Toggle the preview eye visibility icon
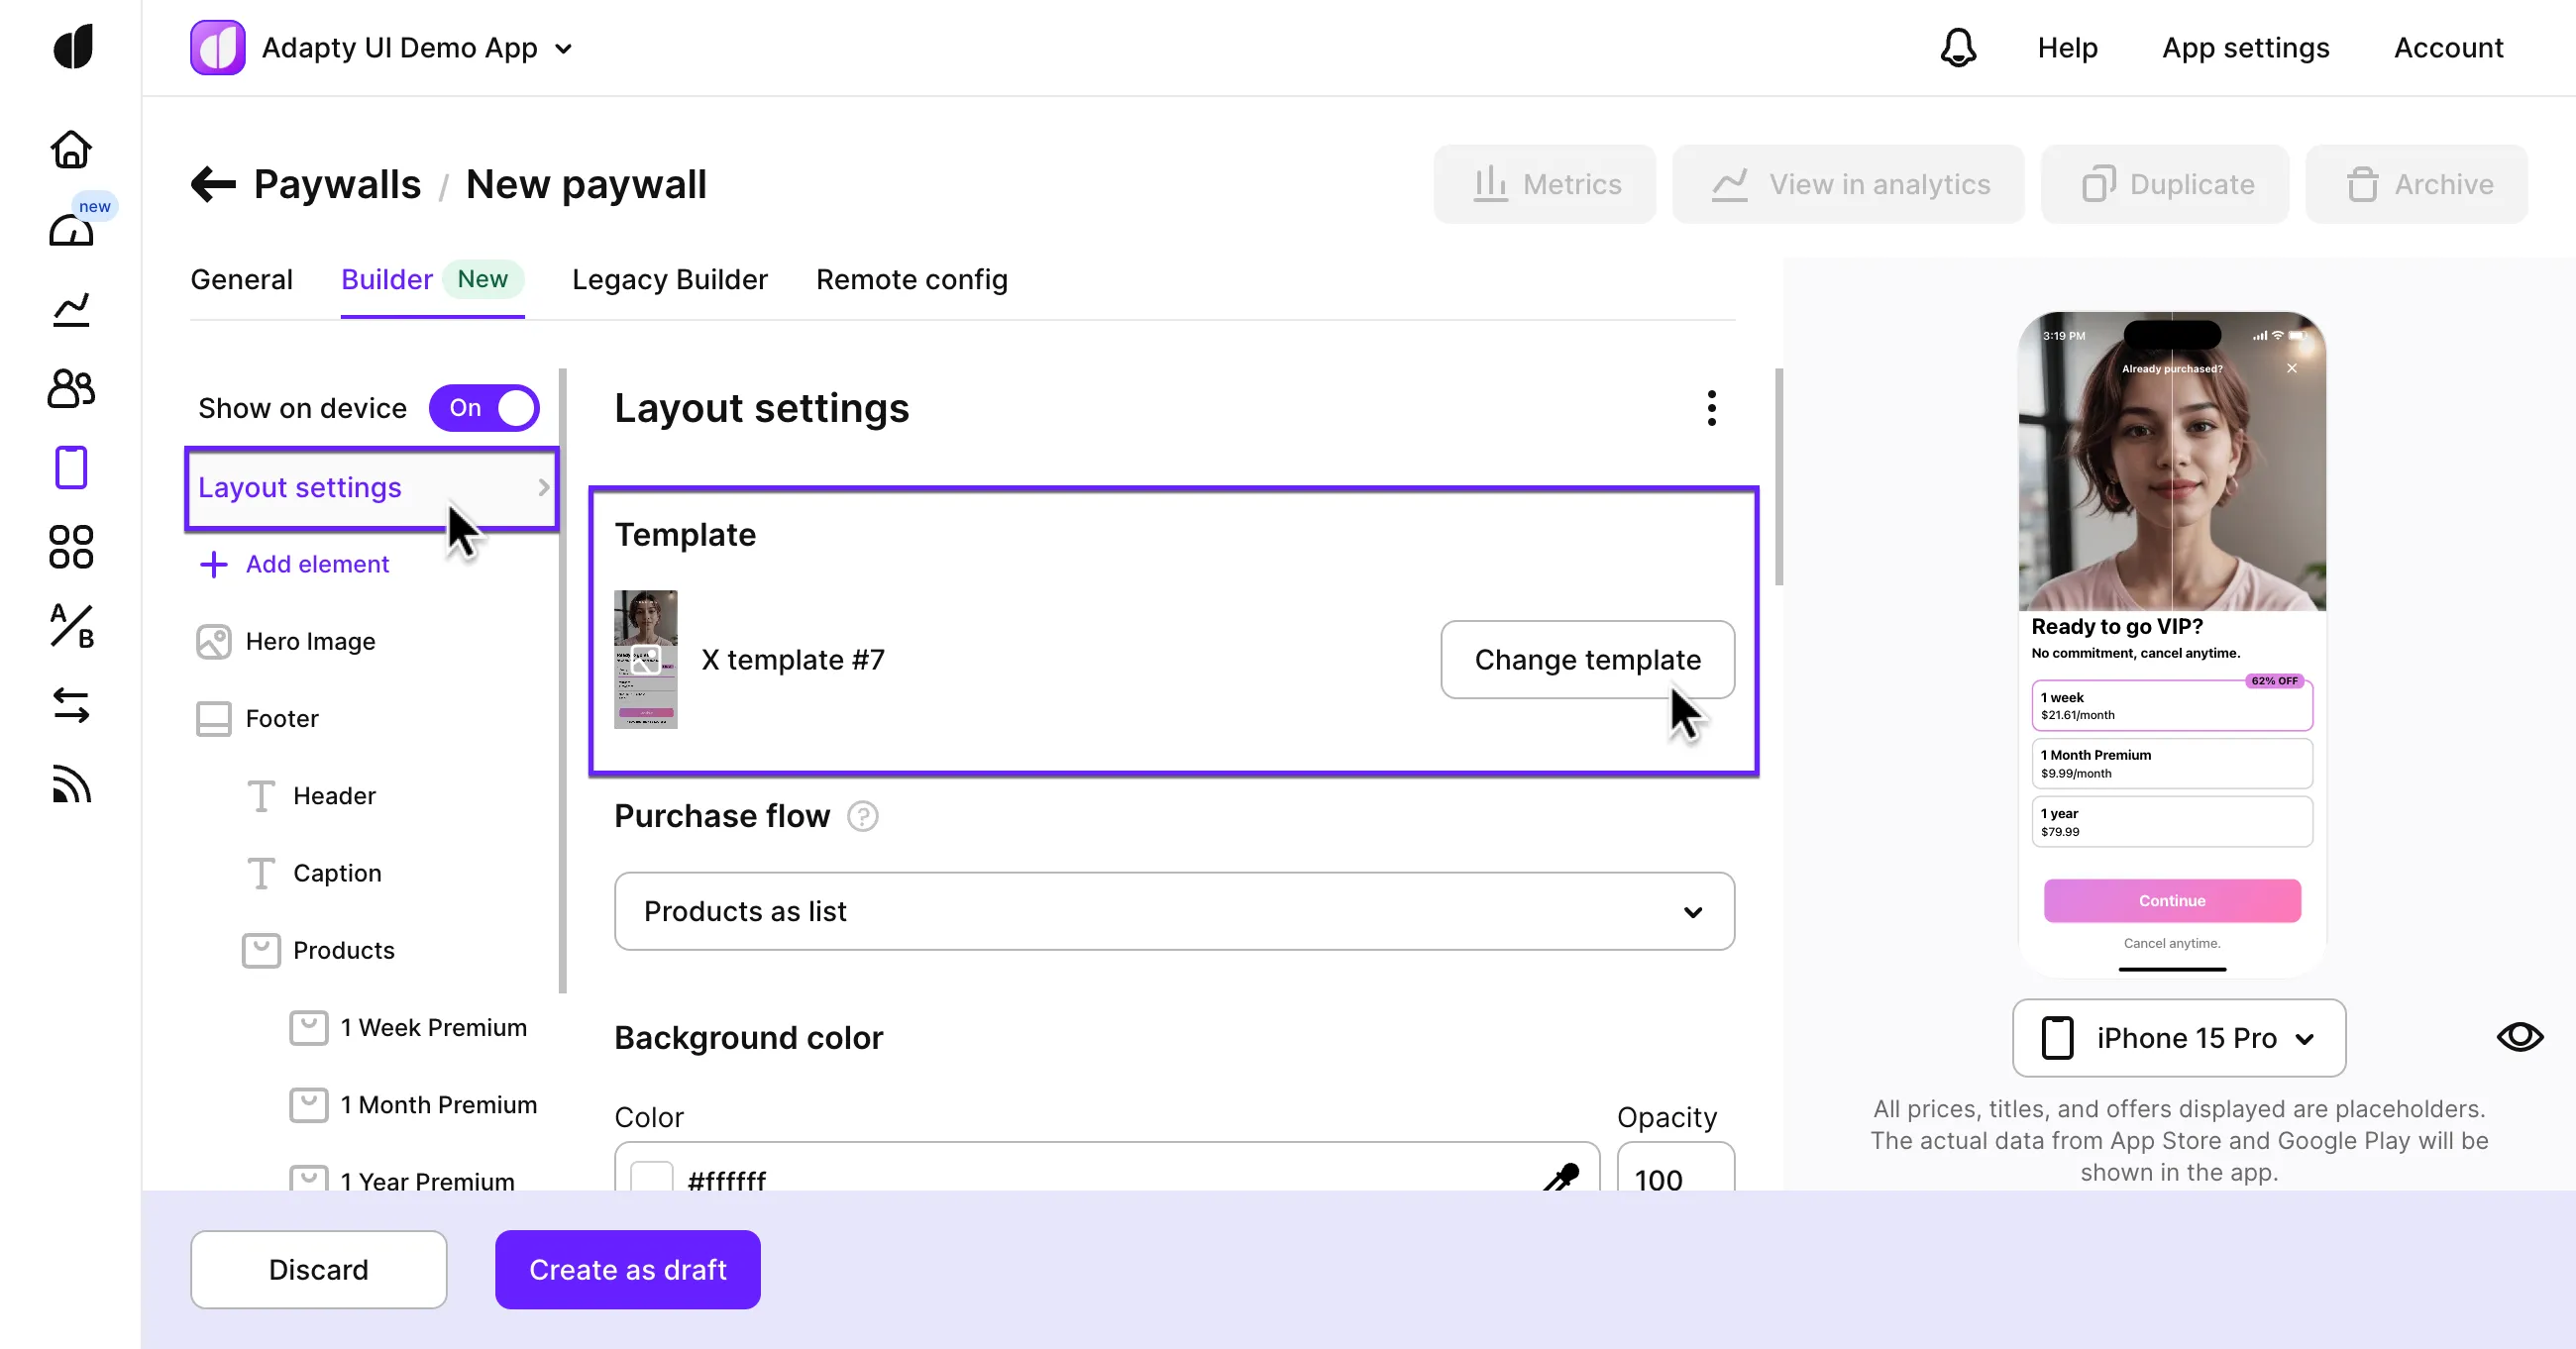 point(2519,1037)
